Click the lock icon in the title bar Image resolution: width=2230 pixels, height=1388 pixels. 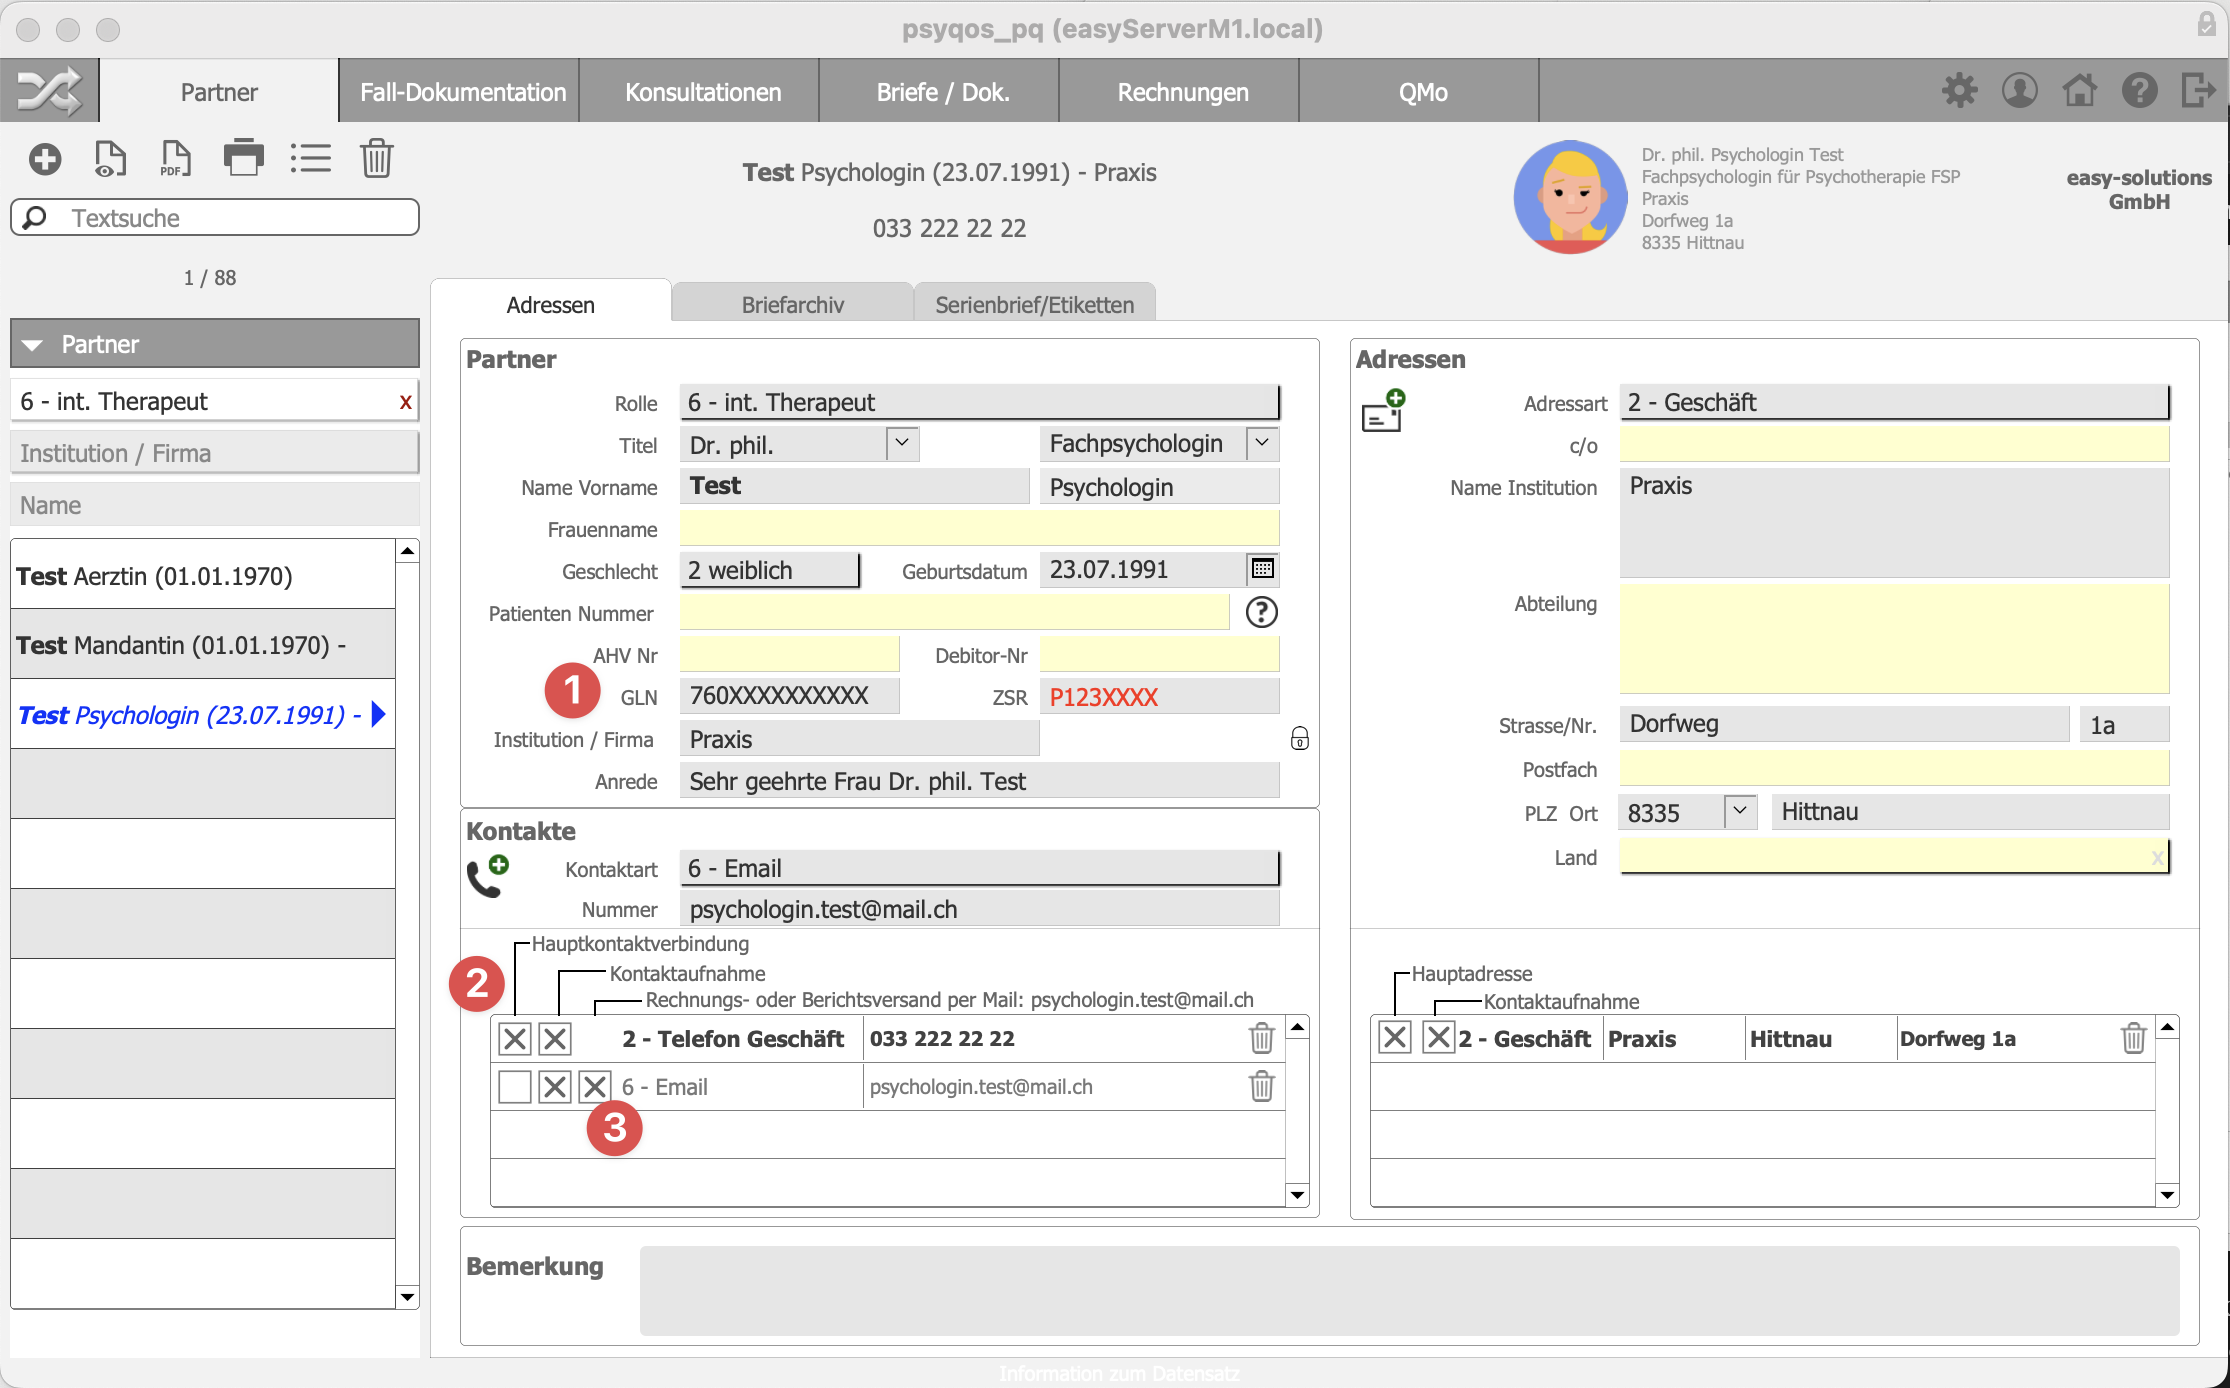coord(2207,24)
